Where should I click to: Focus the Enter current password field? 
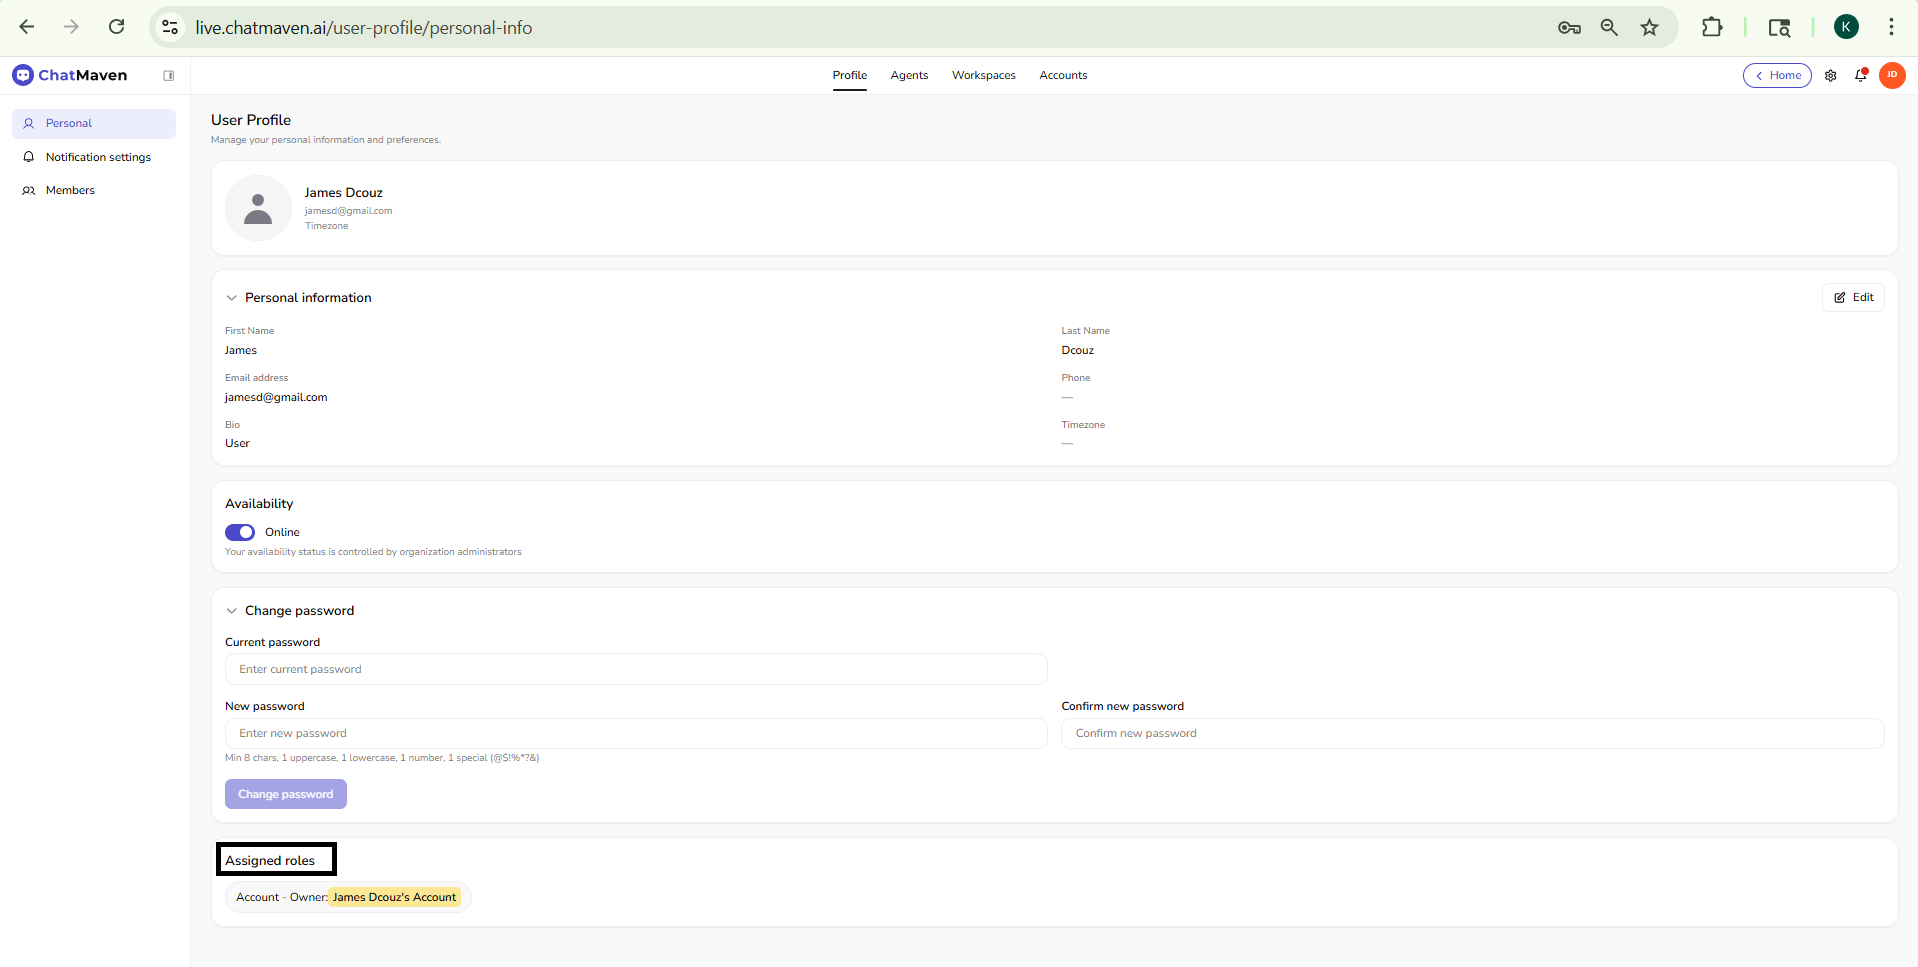click(636, 669)
